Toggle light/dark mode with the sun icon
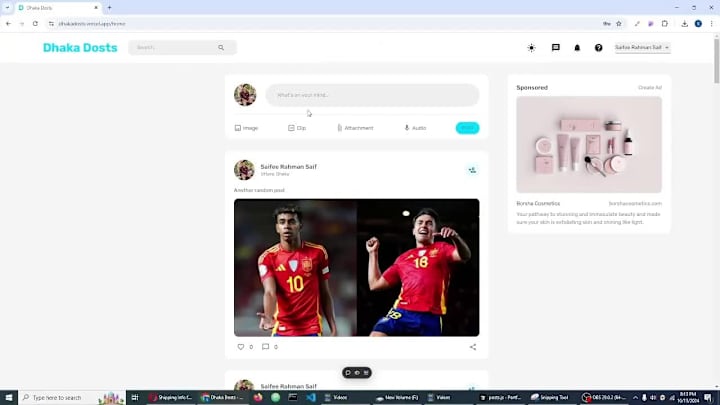 (531, 48)
